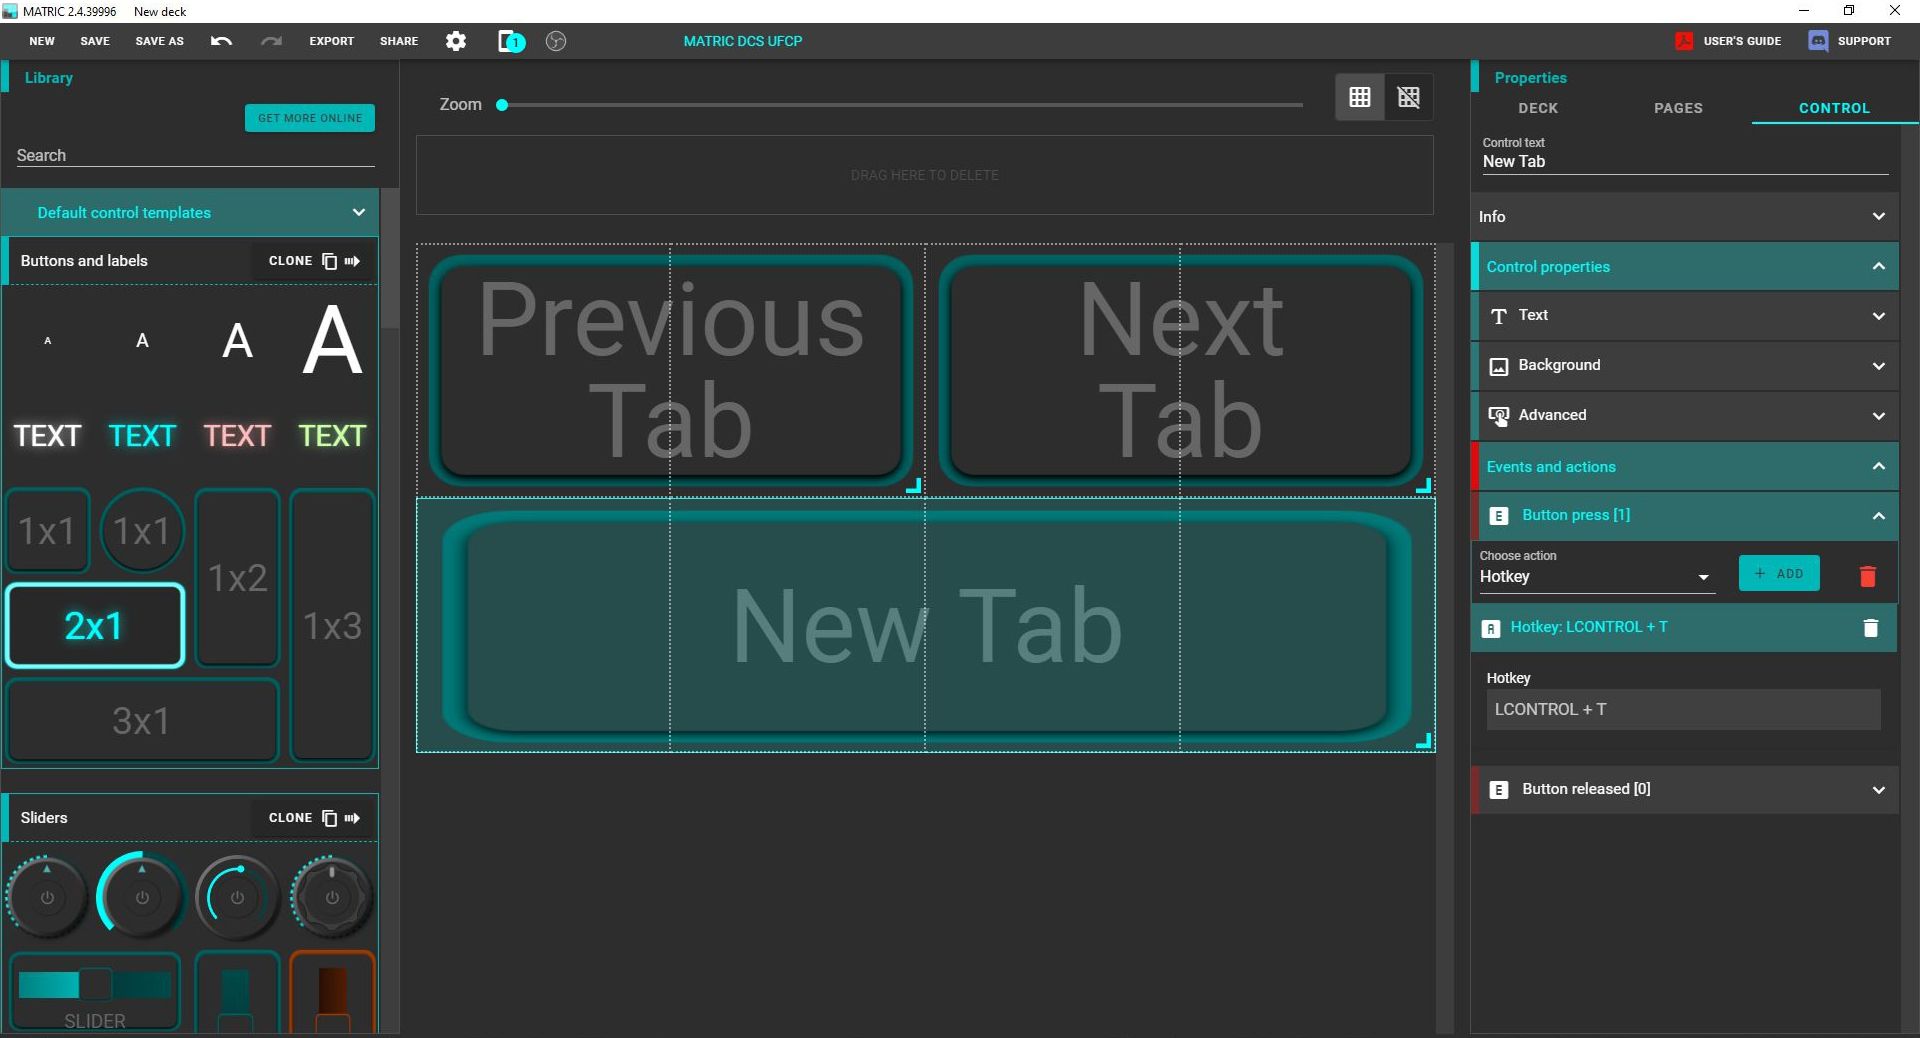Click the undo arrow icon
Image resolution: width=1920 pixels, height=1038 pixels.
click(x=221, y=41)
